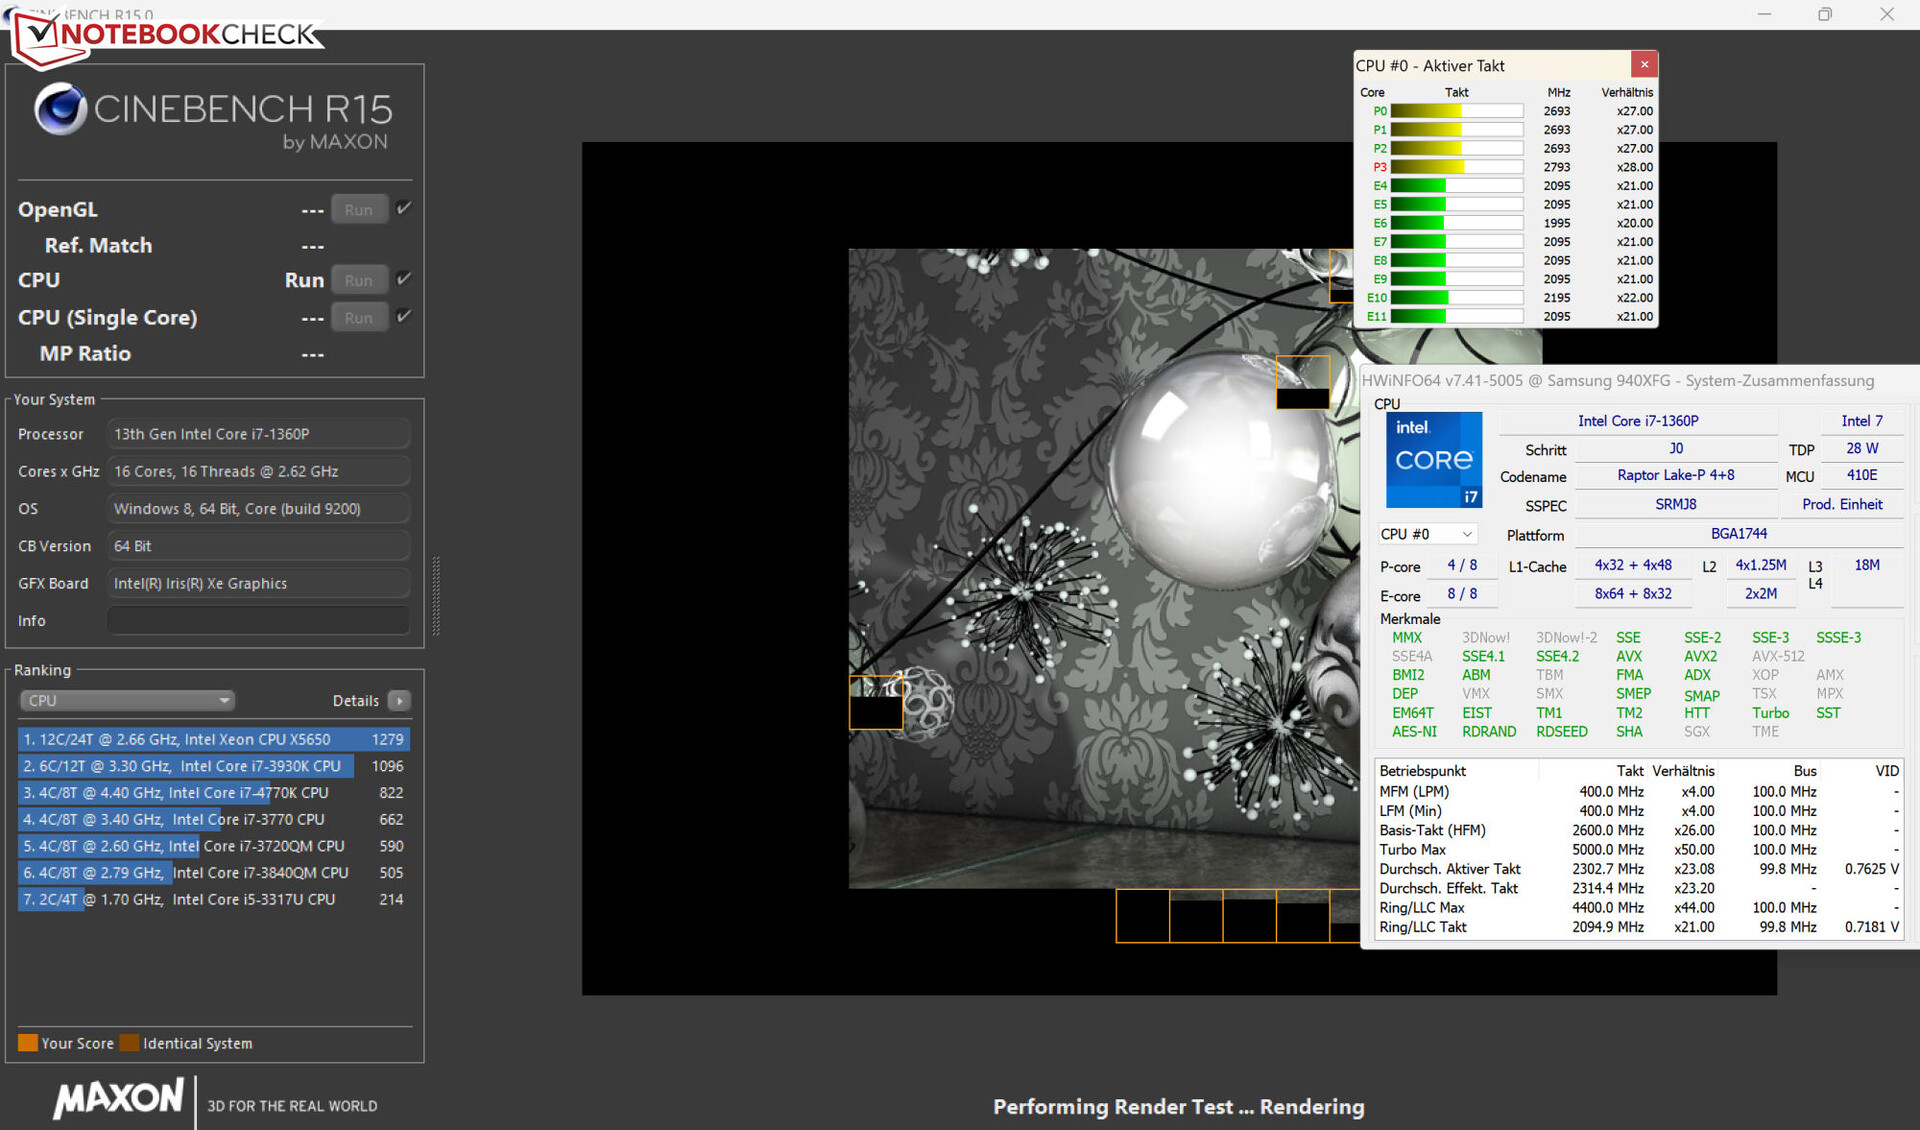Click the MAXON logo at bottom
The width and height of the screenshot is (1920, 1130).
click(118, 1099)
